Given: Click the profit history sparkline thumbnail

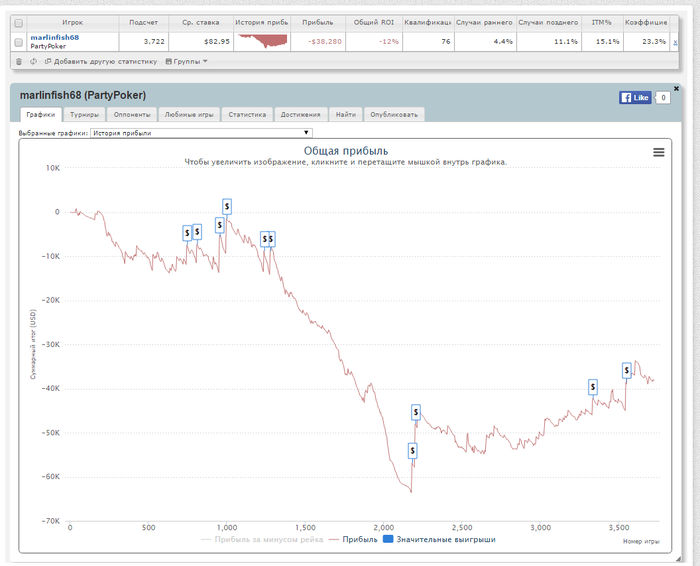Looking at the screenshot, I should (262, 41).
